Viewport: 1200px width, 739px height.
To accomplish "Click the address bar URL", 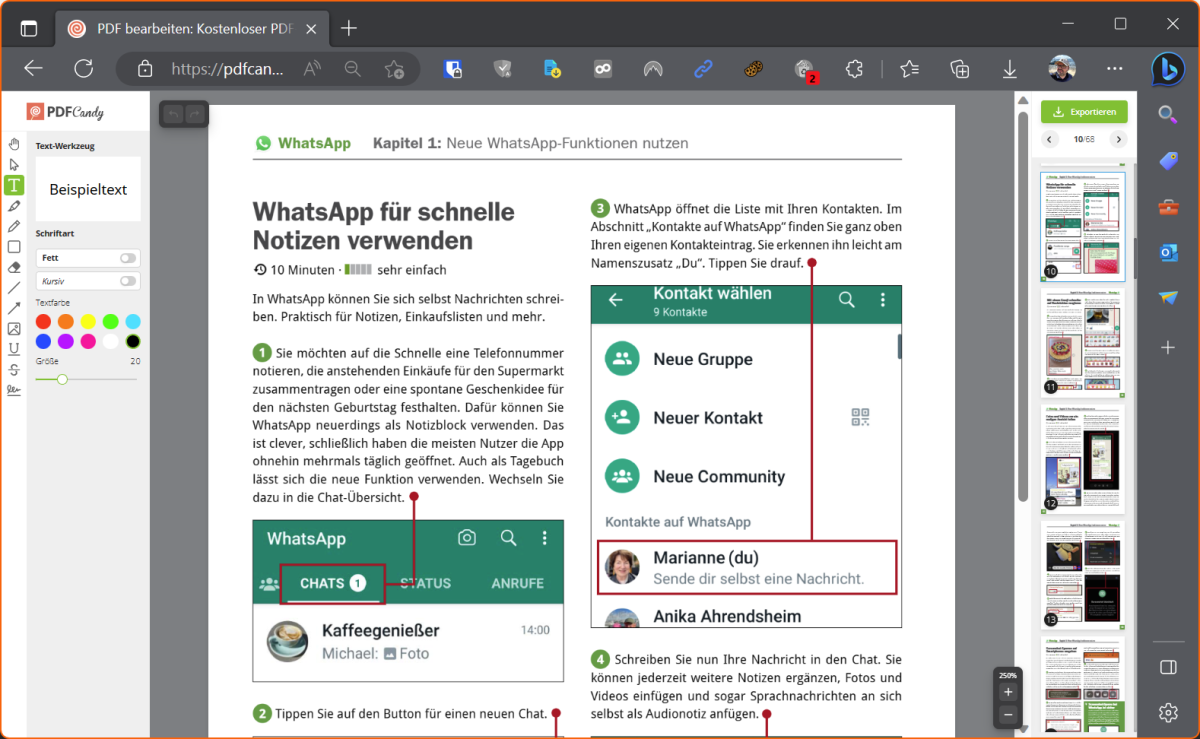I will (x=227, y=69).
